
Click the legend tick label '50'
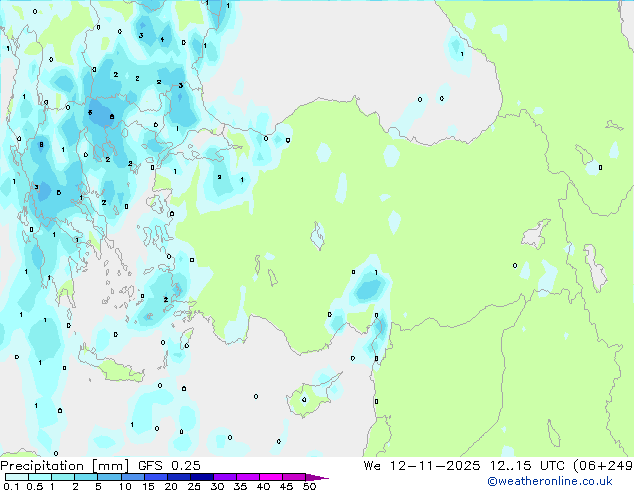(309, 486)
